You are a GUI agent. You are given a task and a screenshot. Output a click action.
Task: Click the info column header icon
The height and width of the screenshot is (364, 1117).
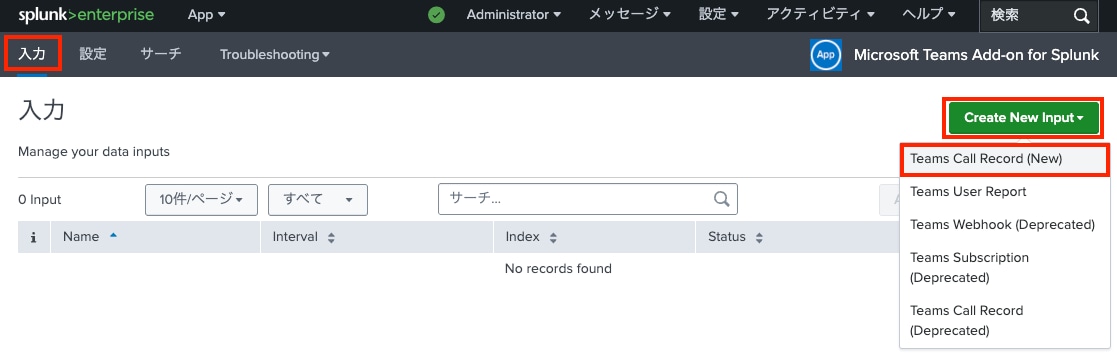[x=33, y=237]
